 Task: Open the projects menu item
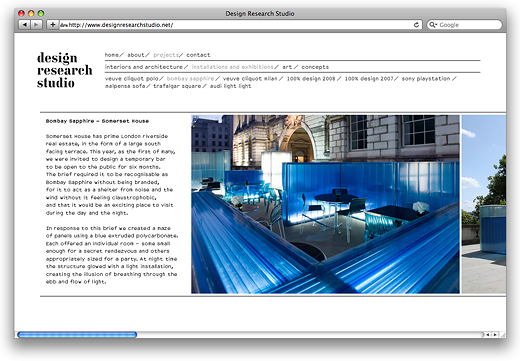point(166,55)
